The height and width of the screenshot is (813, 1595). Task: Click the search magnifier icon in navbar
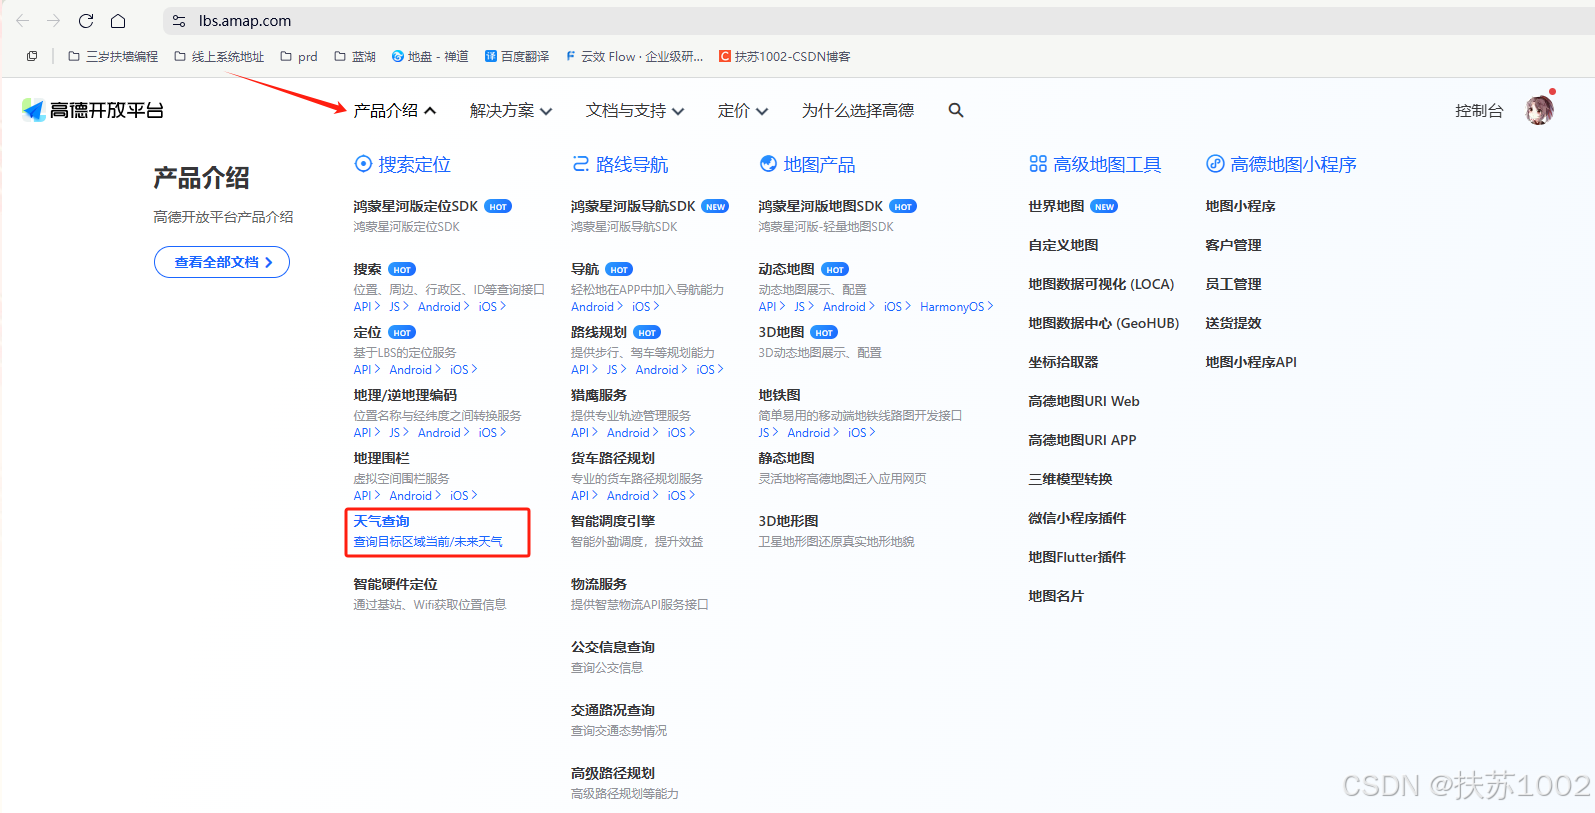tap(956, 110)
